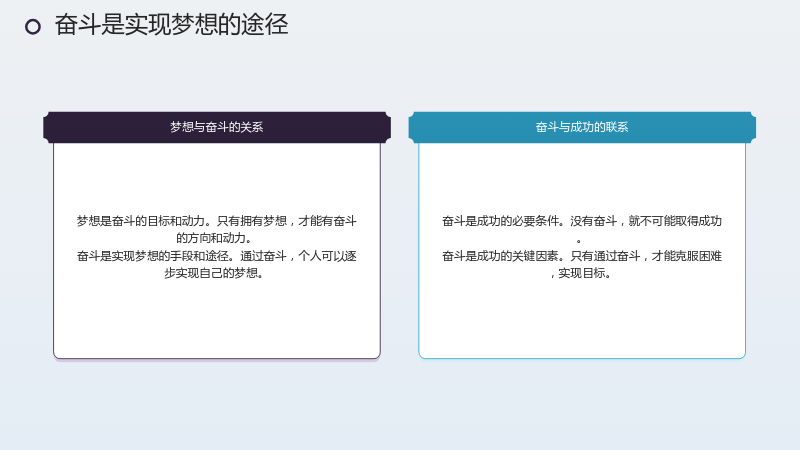
Task: Click text 才能克服困难 in right card
Action: click(x=687, y=256)
